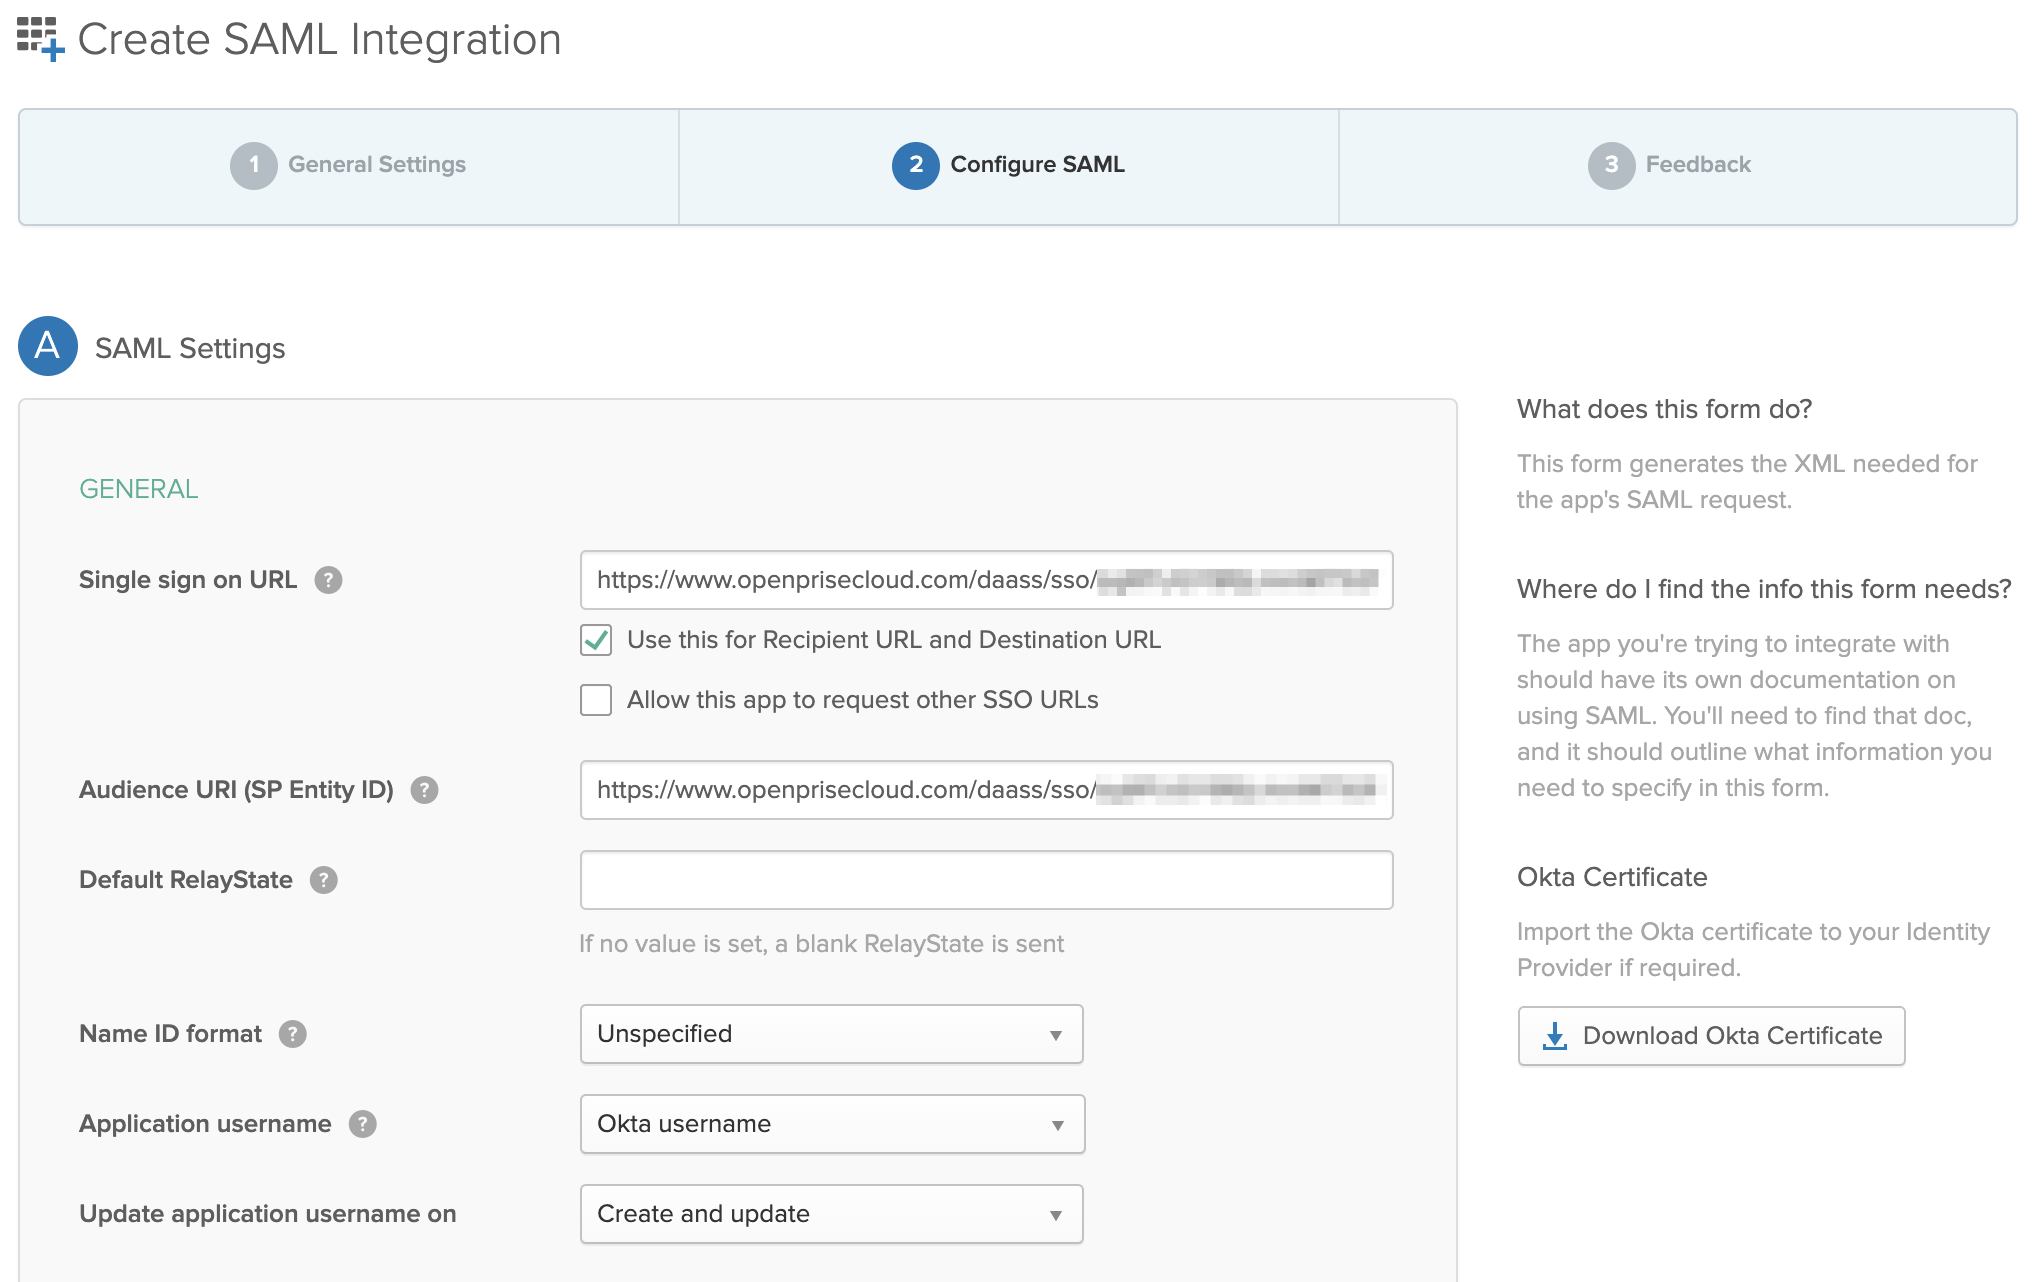Uncheck 'Use this for Recipient URL and Destination URL'
Image resolution: width=2036 pixels, height=1282 pixels.
coord(596,640)
